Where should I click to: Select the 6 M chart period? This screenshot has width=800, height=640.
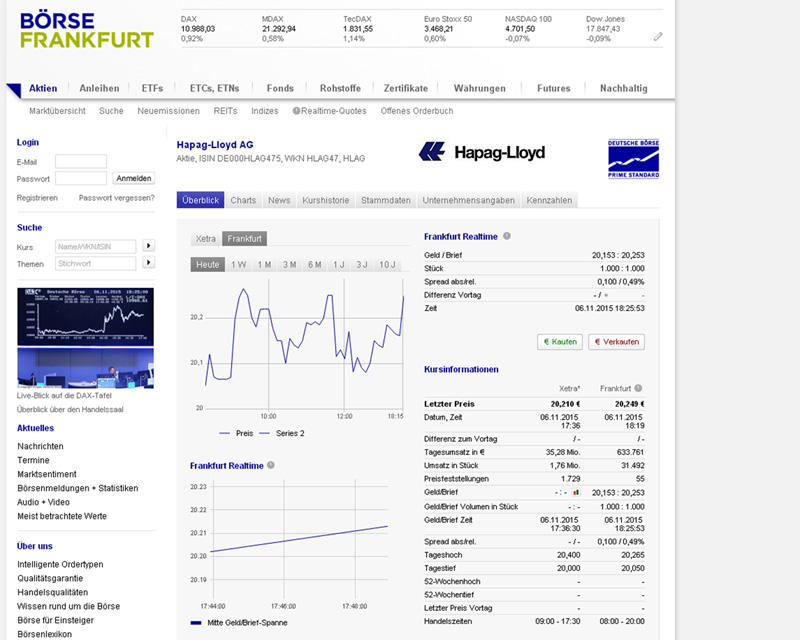(315, 264)
